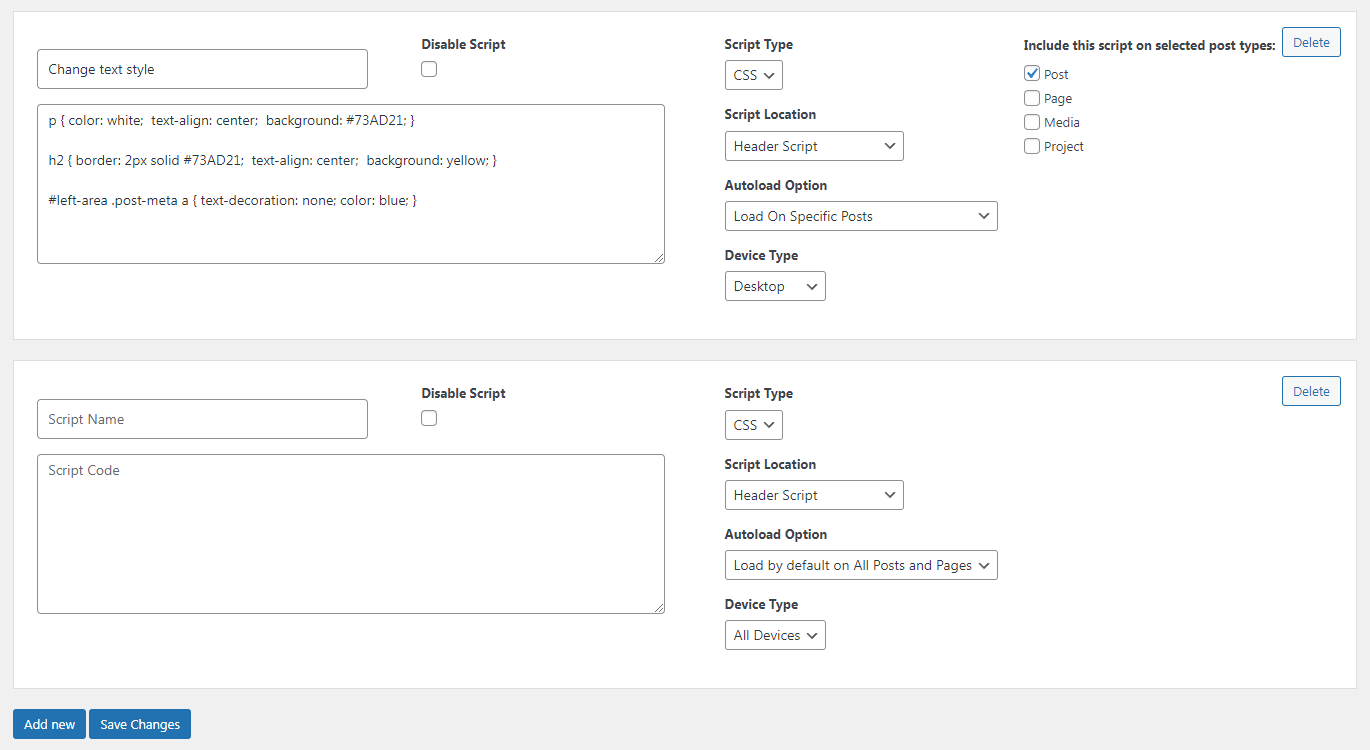
Task: Click the empty Script Name field
Action: tap(202, 419)
